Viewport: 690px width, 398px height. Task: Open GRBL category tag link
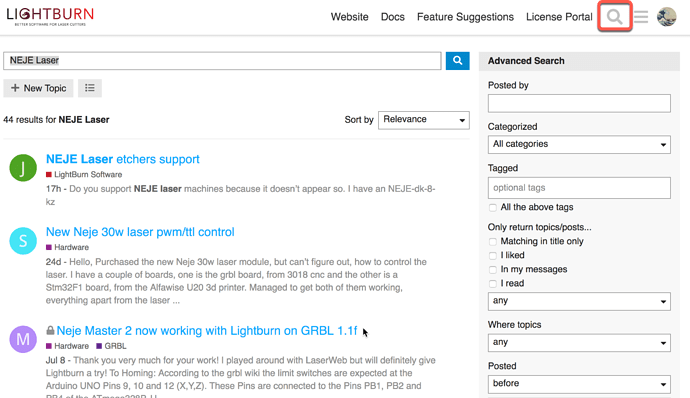pyautogui.click(x=111, y=346)
